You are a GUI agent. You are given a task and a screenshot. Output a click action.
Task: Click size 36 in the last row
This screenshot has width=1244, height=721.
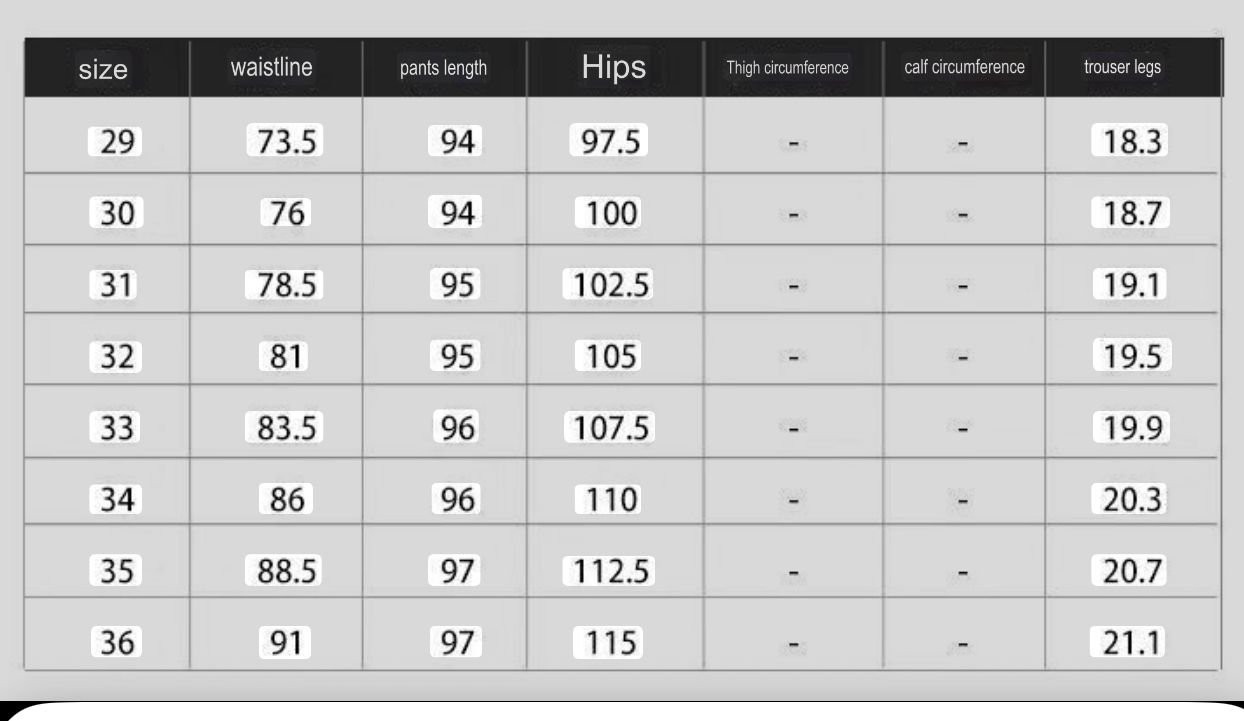116,642
